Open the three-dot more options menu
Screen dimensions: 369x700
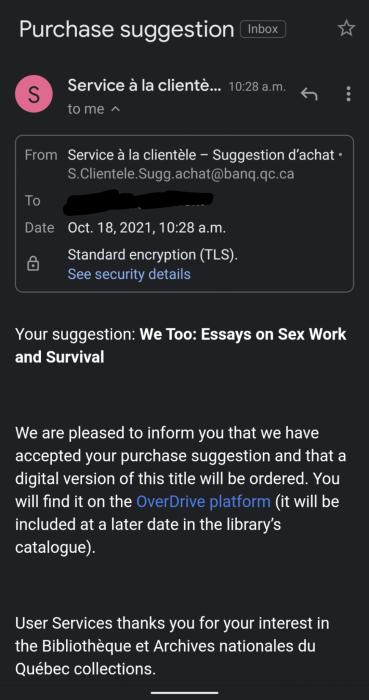tap(348, 94)
